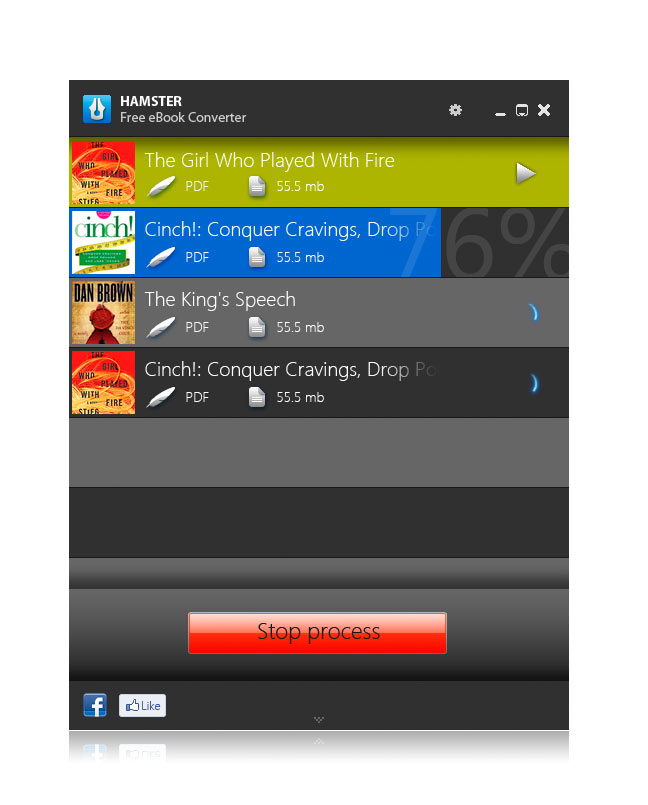The height and width of the screenshot is (805, 648).
Task: Maximize the Hamster converter window
Action: click(x=522, y=110)
